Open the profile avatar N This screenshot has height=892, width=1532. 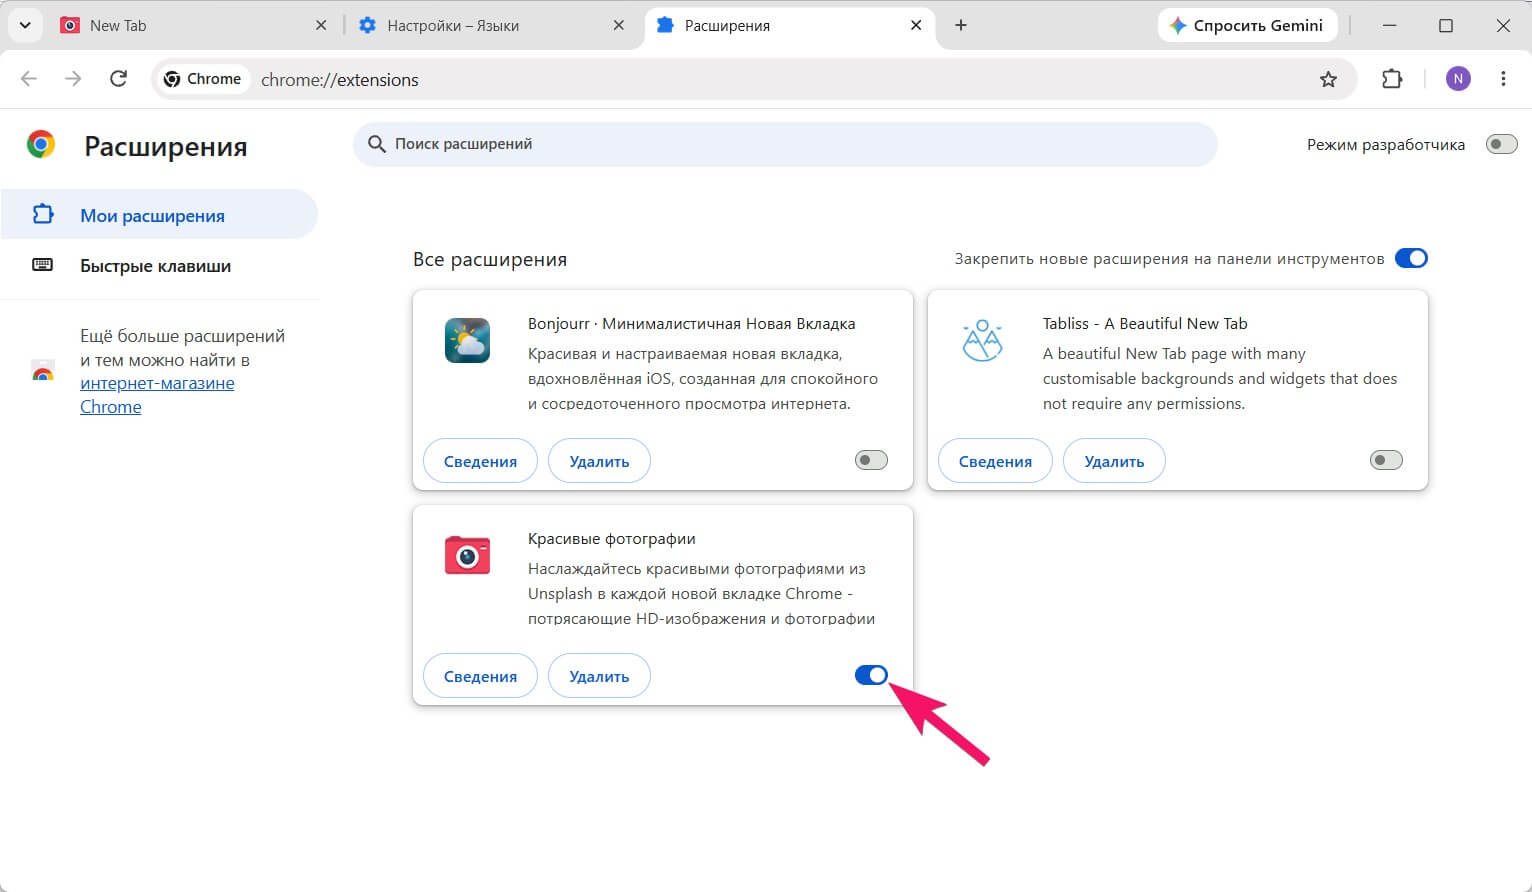point(1458,79)
